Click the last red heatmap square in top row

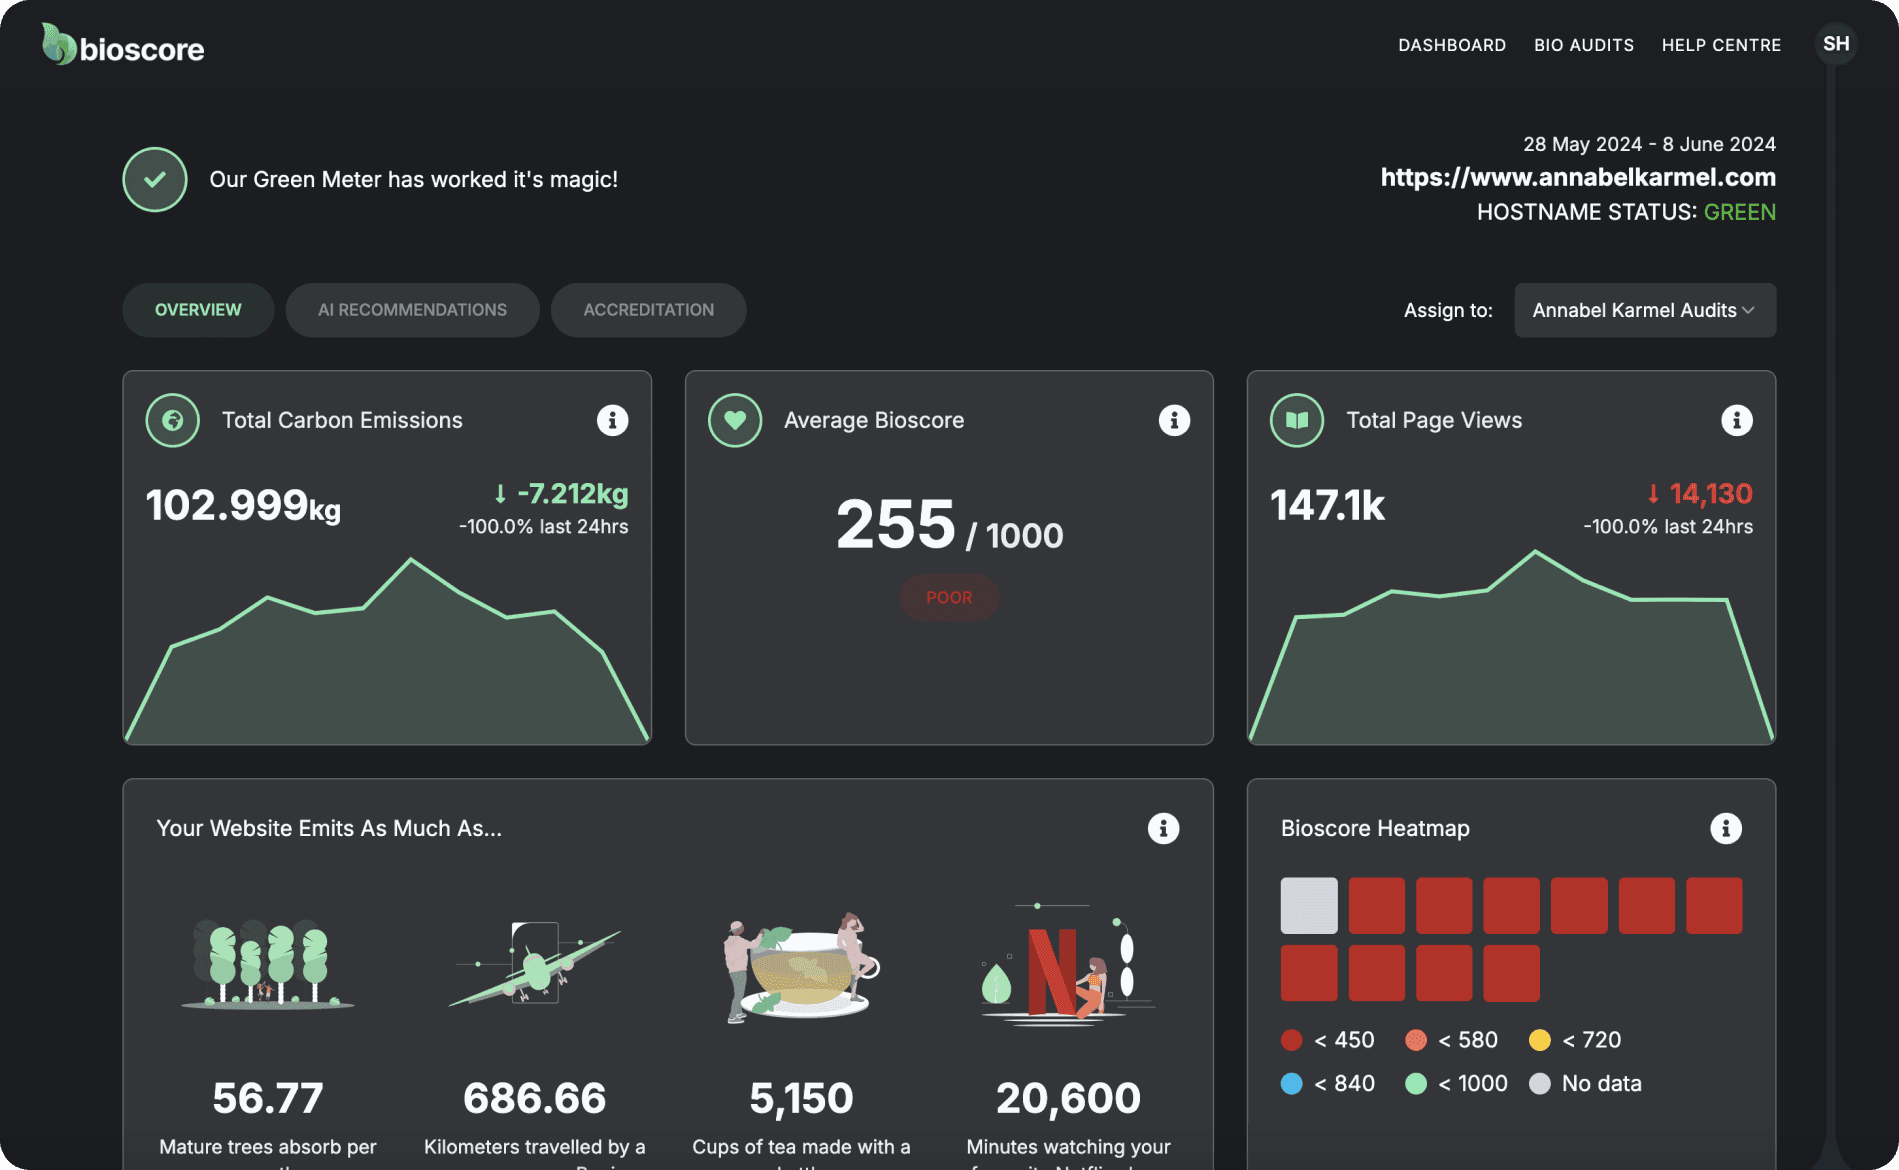click(1714, 906)
